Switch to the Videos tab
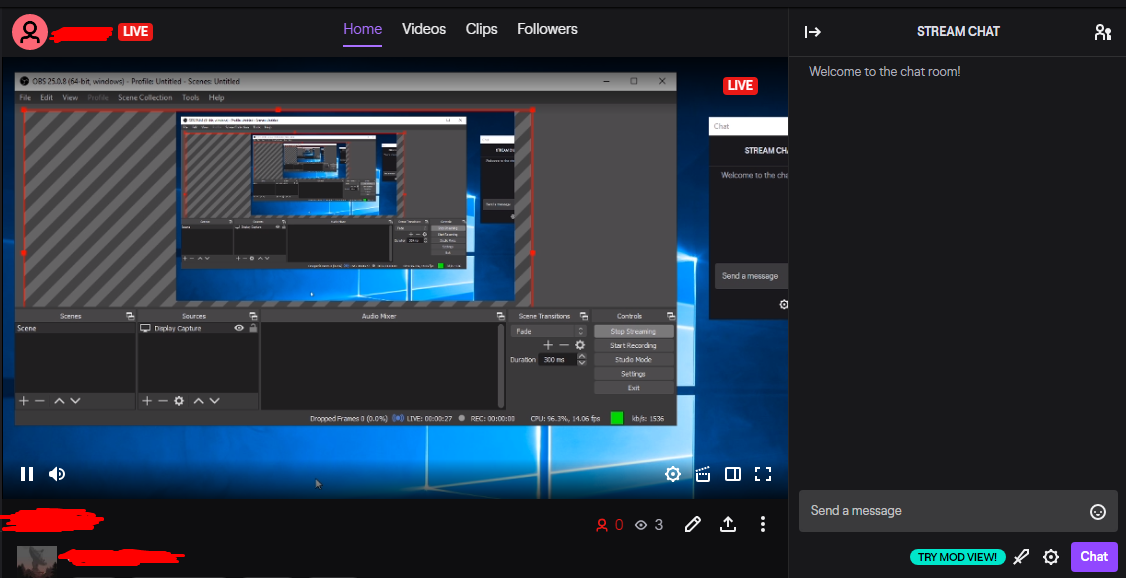This screenshot has width=1126, height=578. [x=424, y=29]
